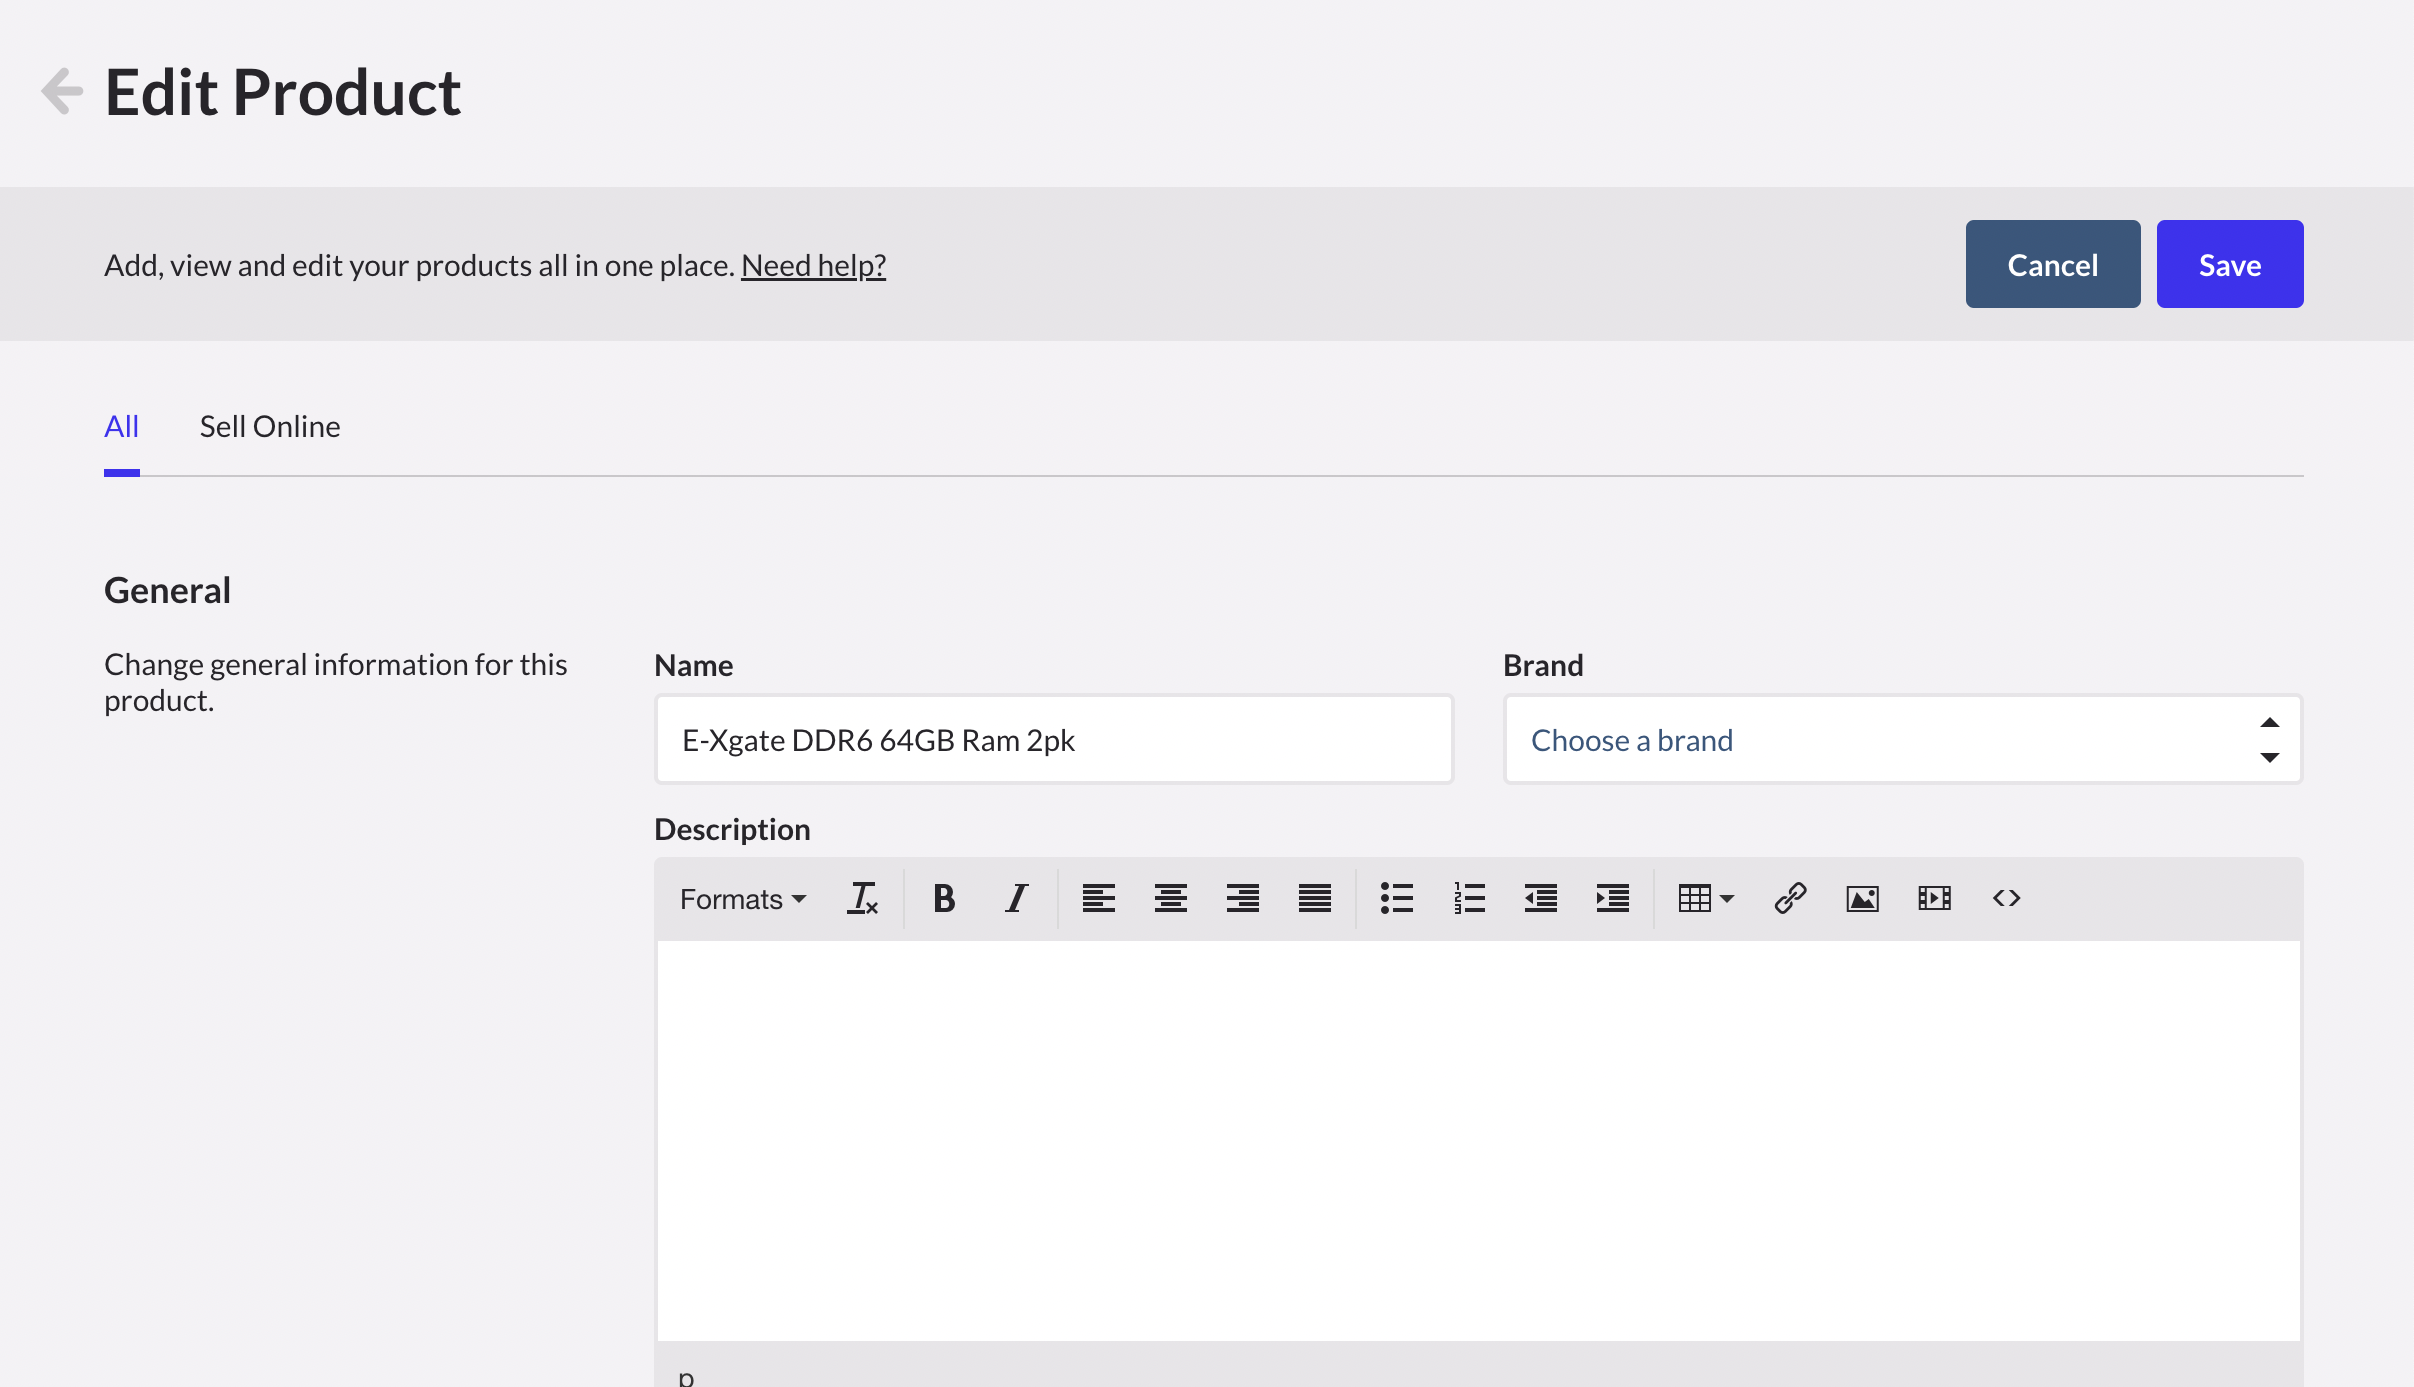
Task: Insert a video in description
Action: coord(1934,898)
